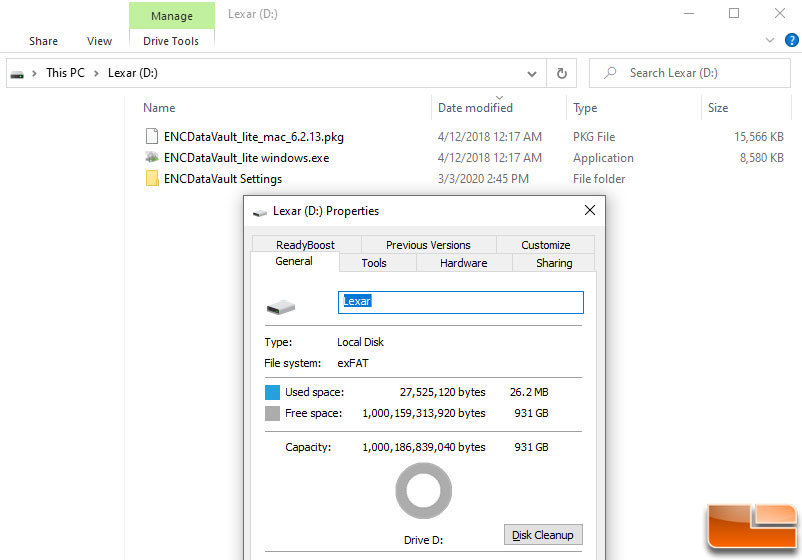The height and width of the screenshot is (560, 802).
Task: Click the drive icon in the address bar
Action: pyautogui.click(x=17, y=74)
